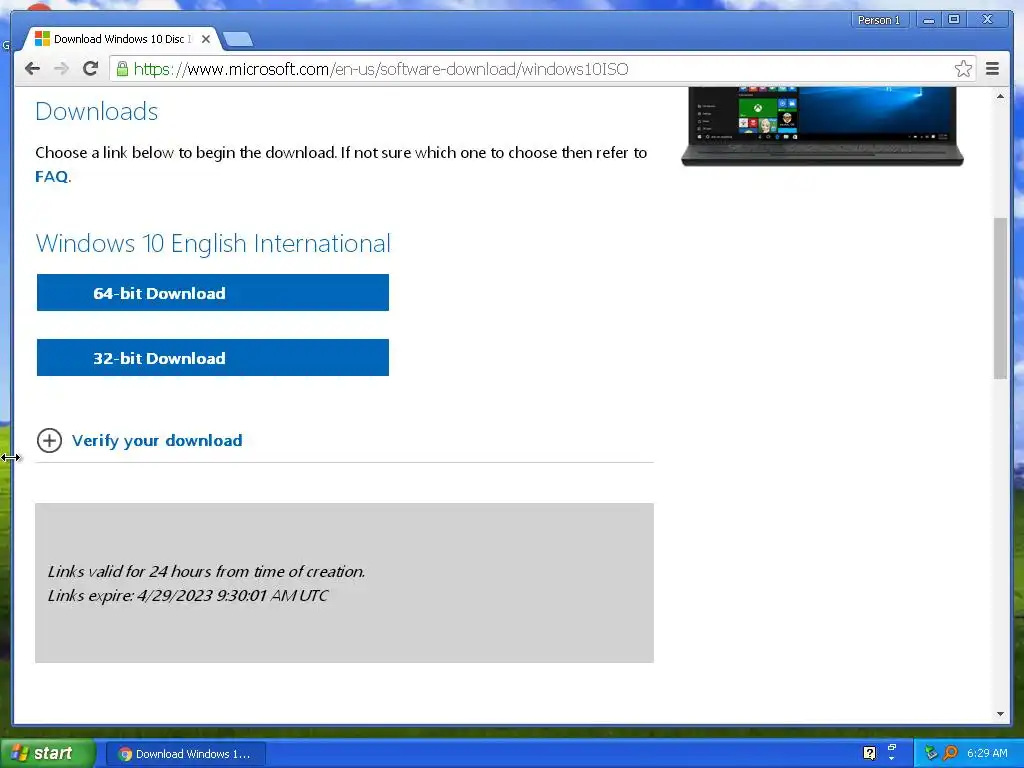Go back with the browser back arrow
Viewport: 1024px width, 768px height.
32,69
